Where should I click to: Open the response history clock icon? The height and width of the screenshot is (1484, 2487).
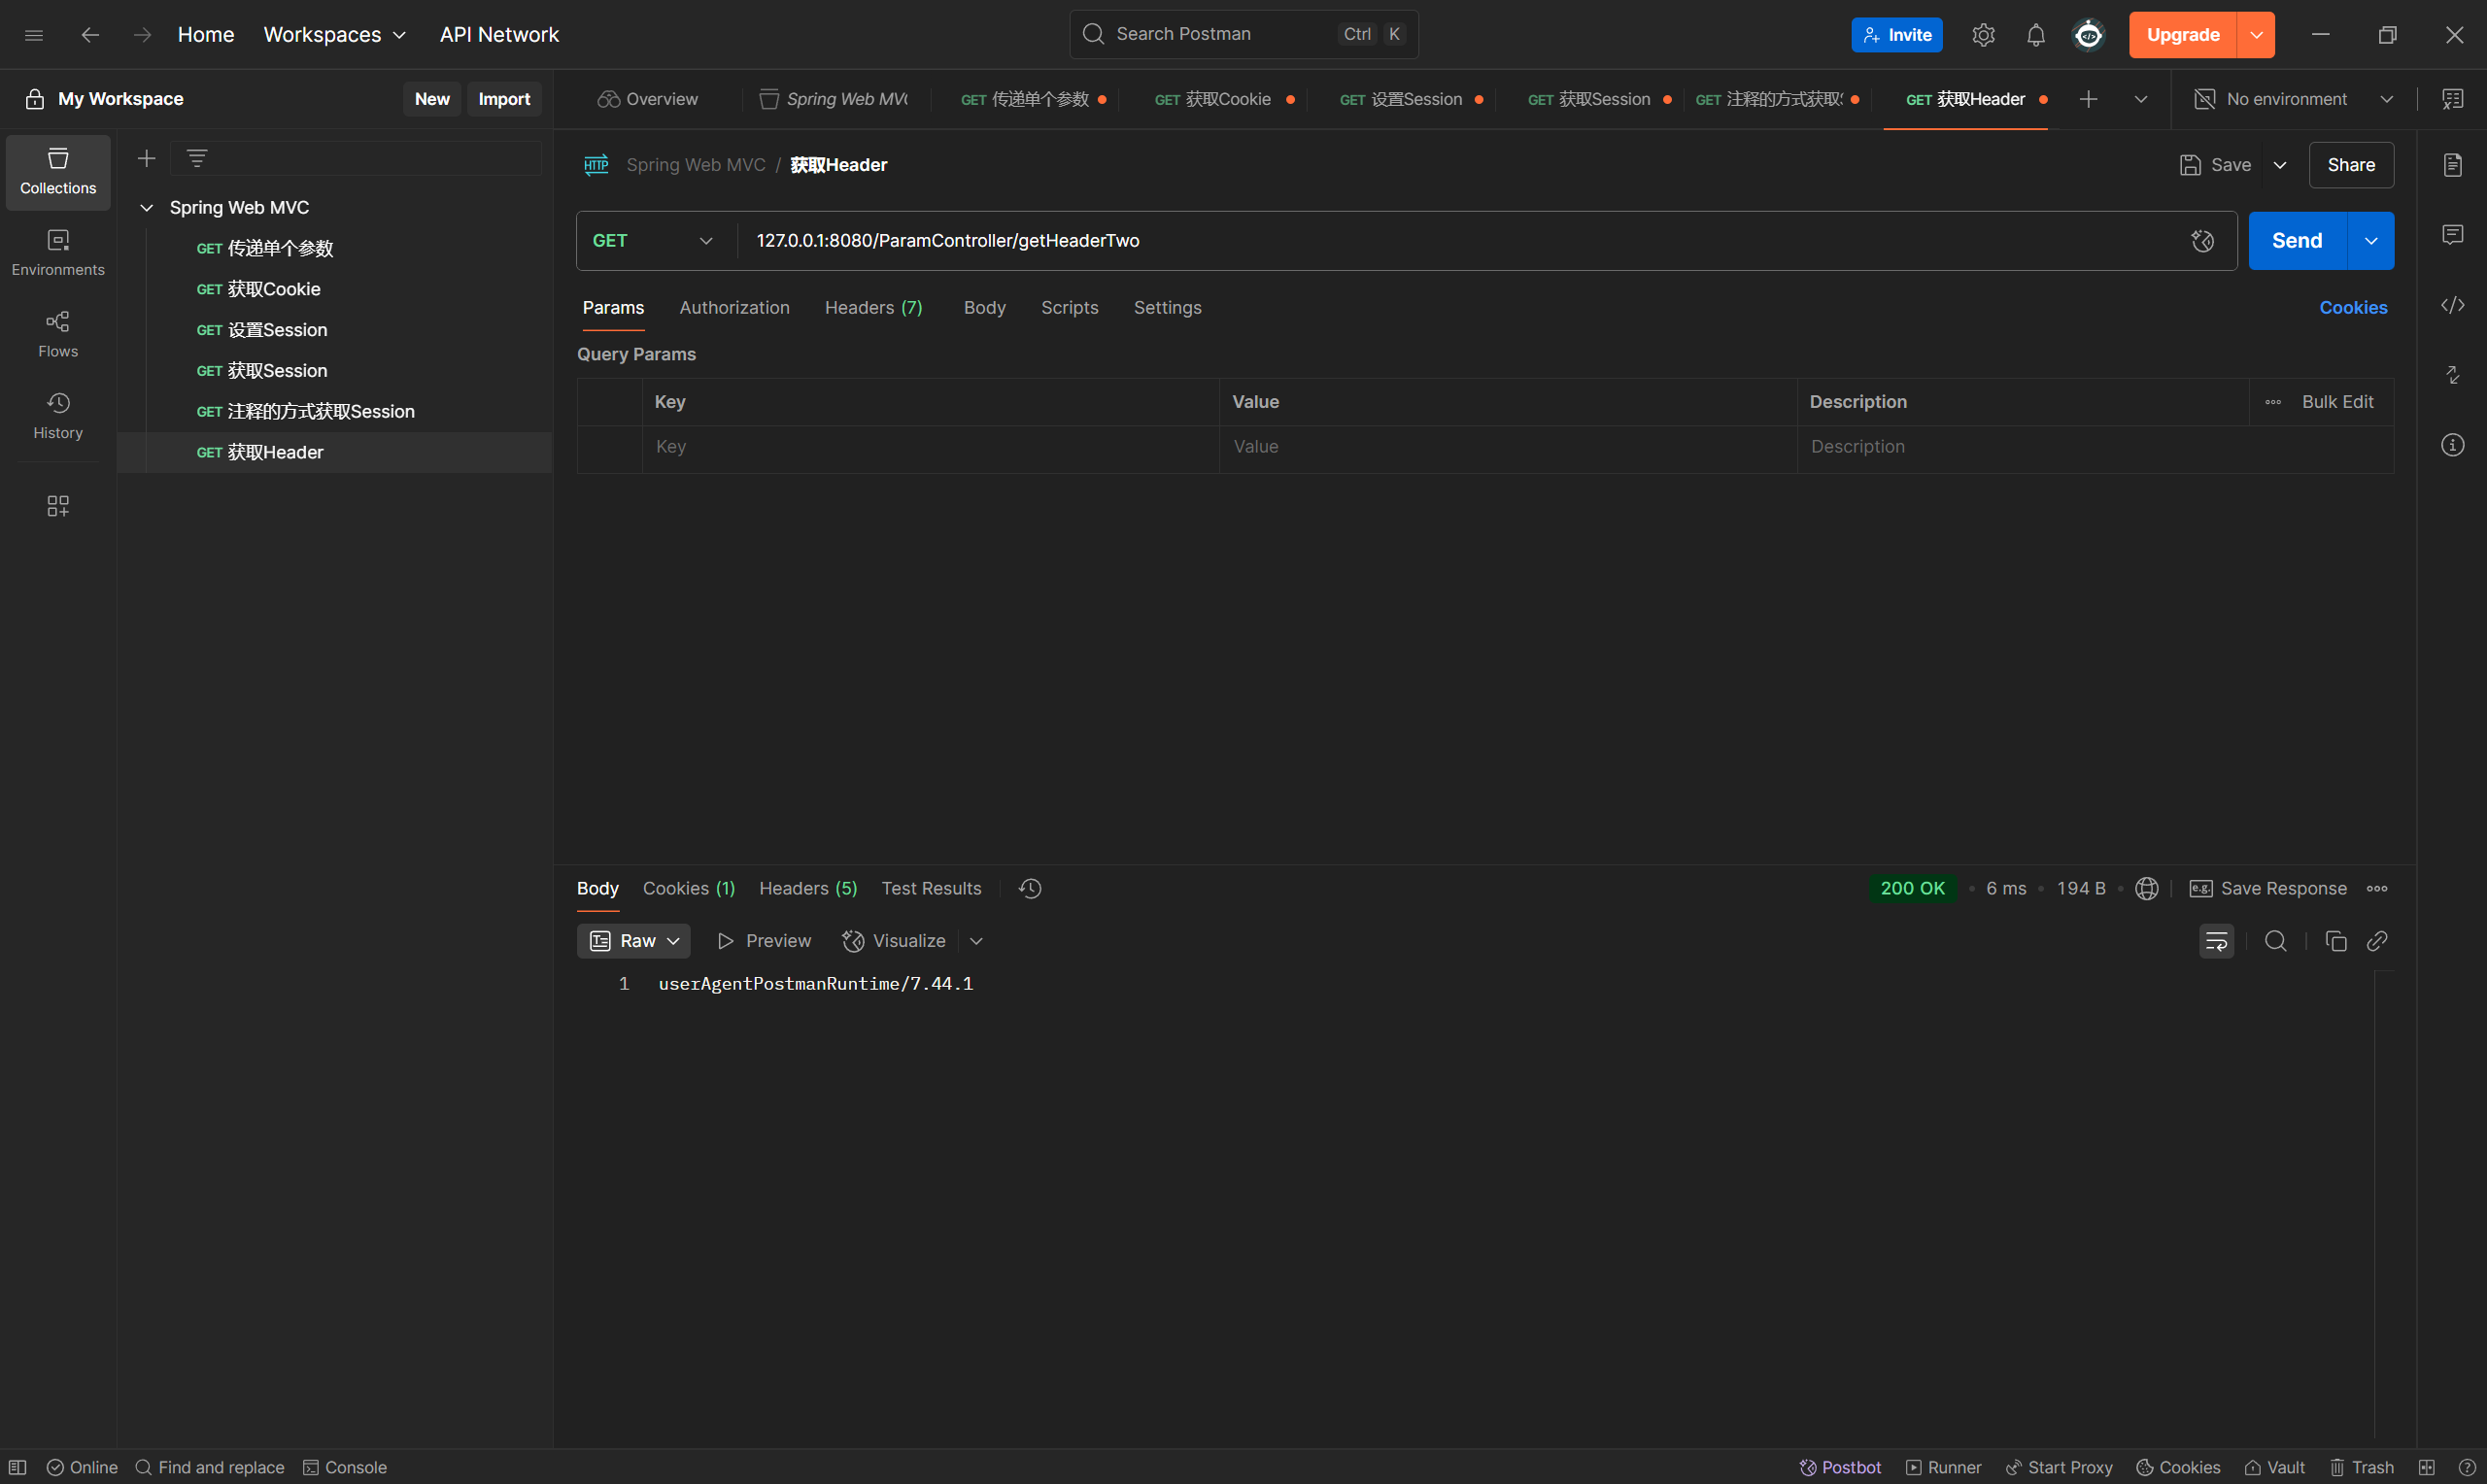point(1030,888)
